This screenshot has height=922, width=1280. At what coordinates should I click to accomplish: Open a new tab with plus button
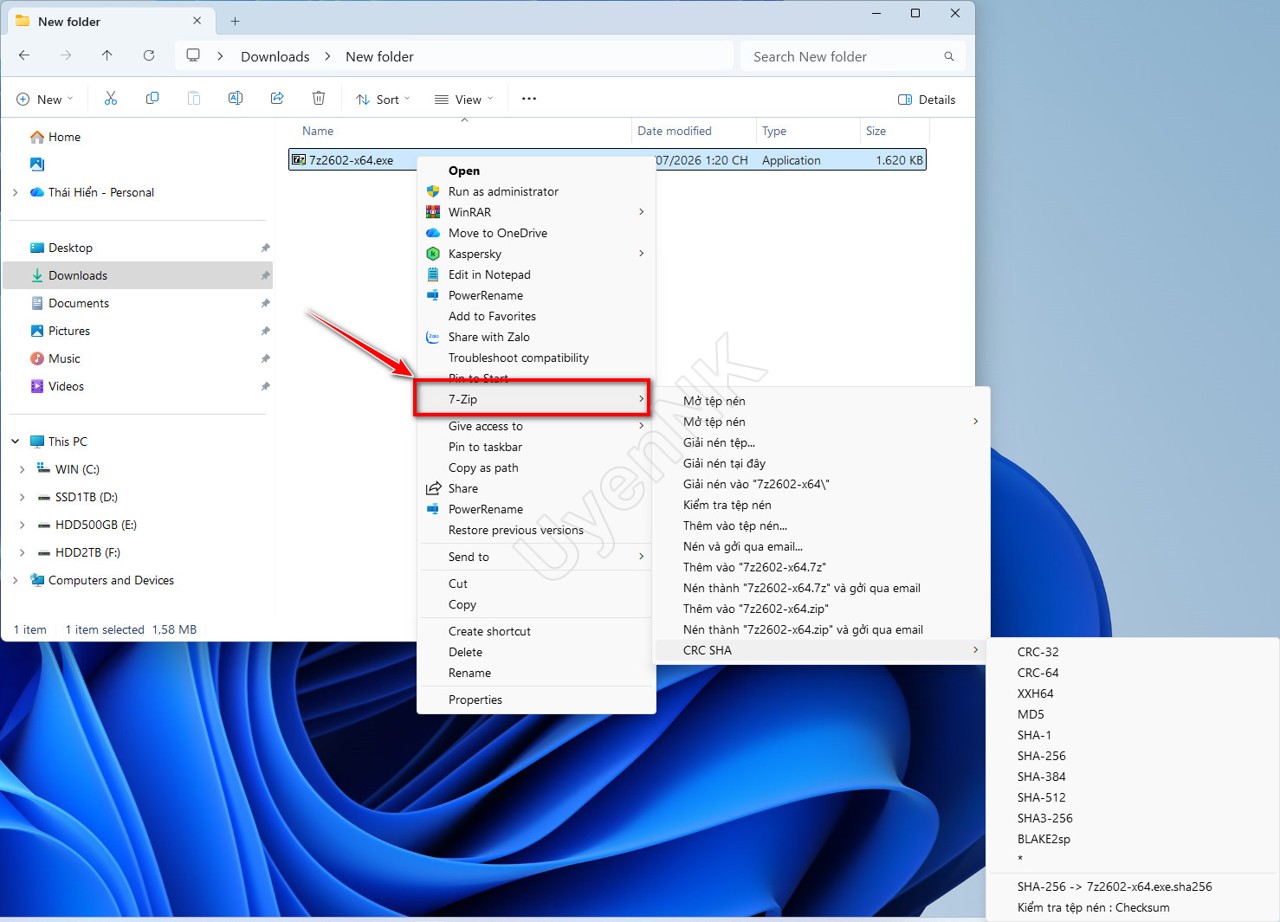coord(235,21)
